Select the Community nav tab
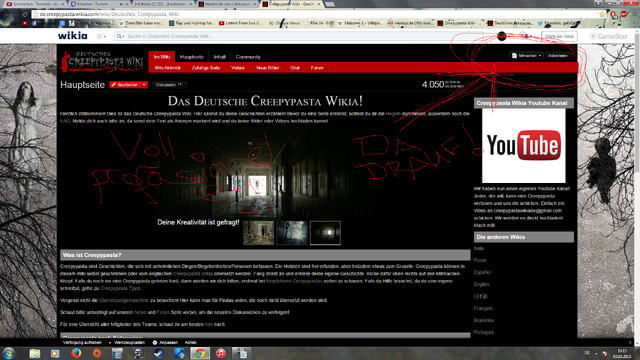 click(x=248, y=57)
